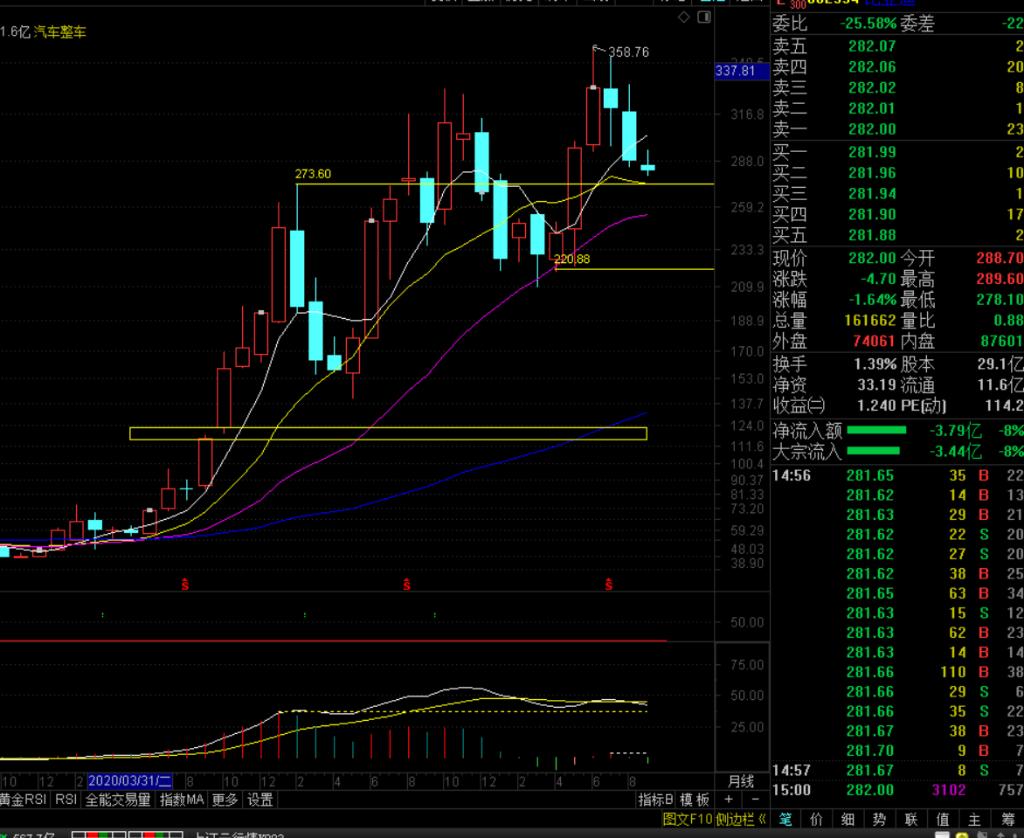Select the 笔 tick detail tab
This screenshot has width=1024, height=838.
tap(785, 820)
